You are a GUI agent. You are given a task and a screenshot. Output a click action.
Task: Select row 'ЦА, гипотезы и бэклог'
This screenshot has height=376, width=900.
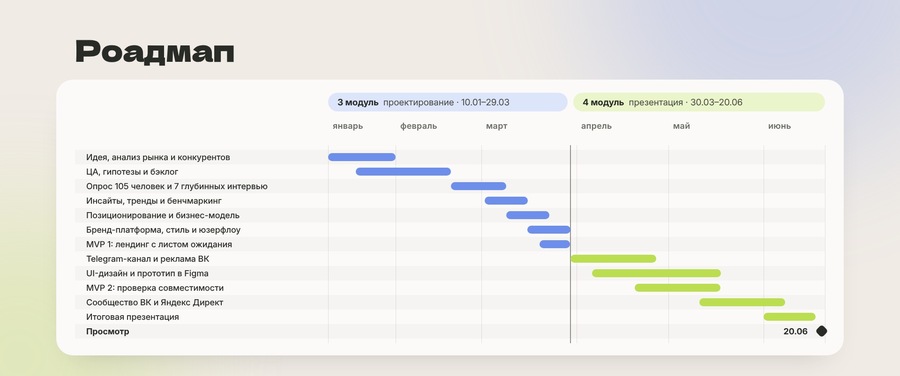click(450, 172)
